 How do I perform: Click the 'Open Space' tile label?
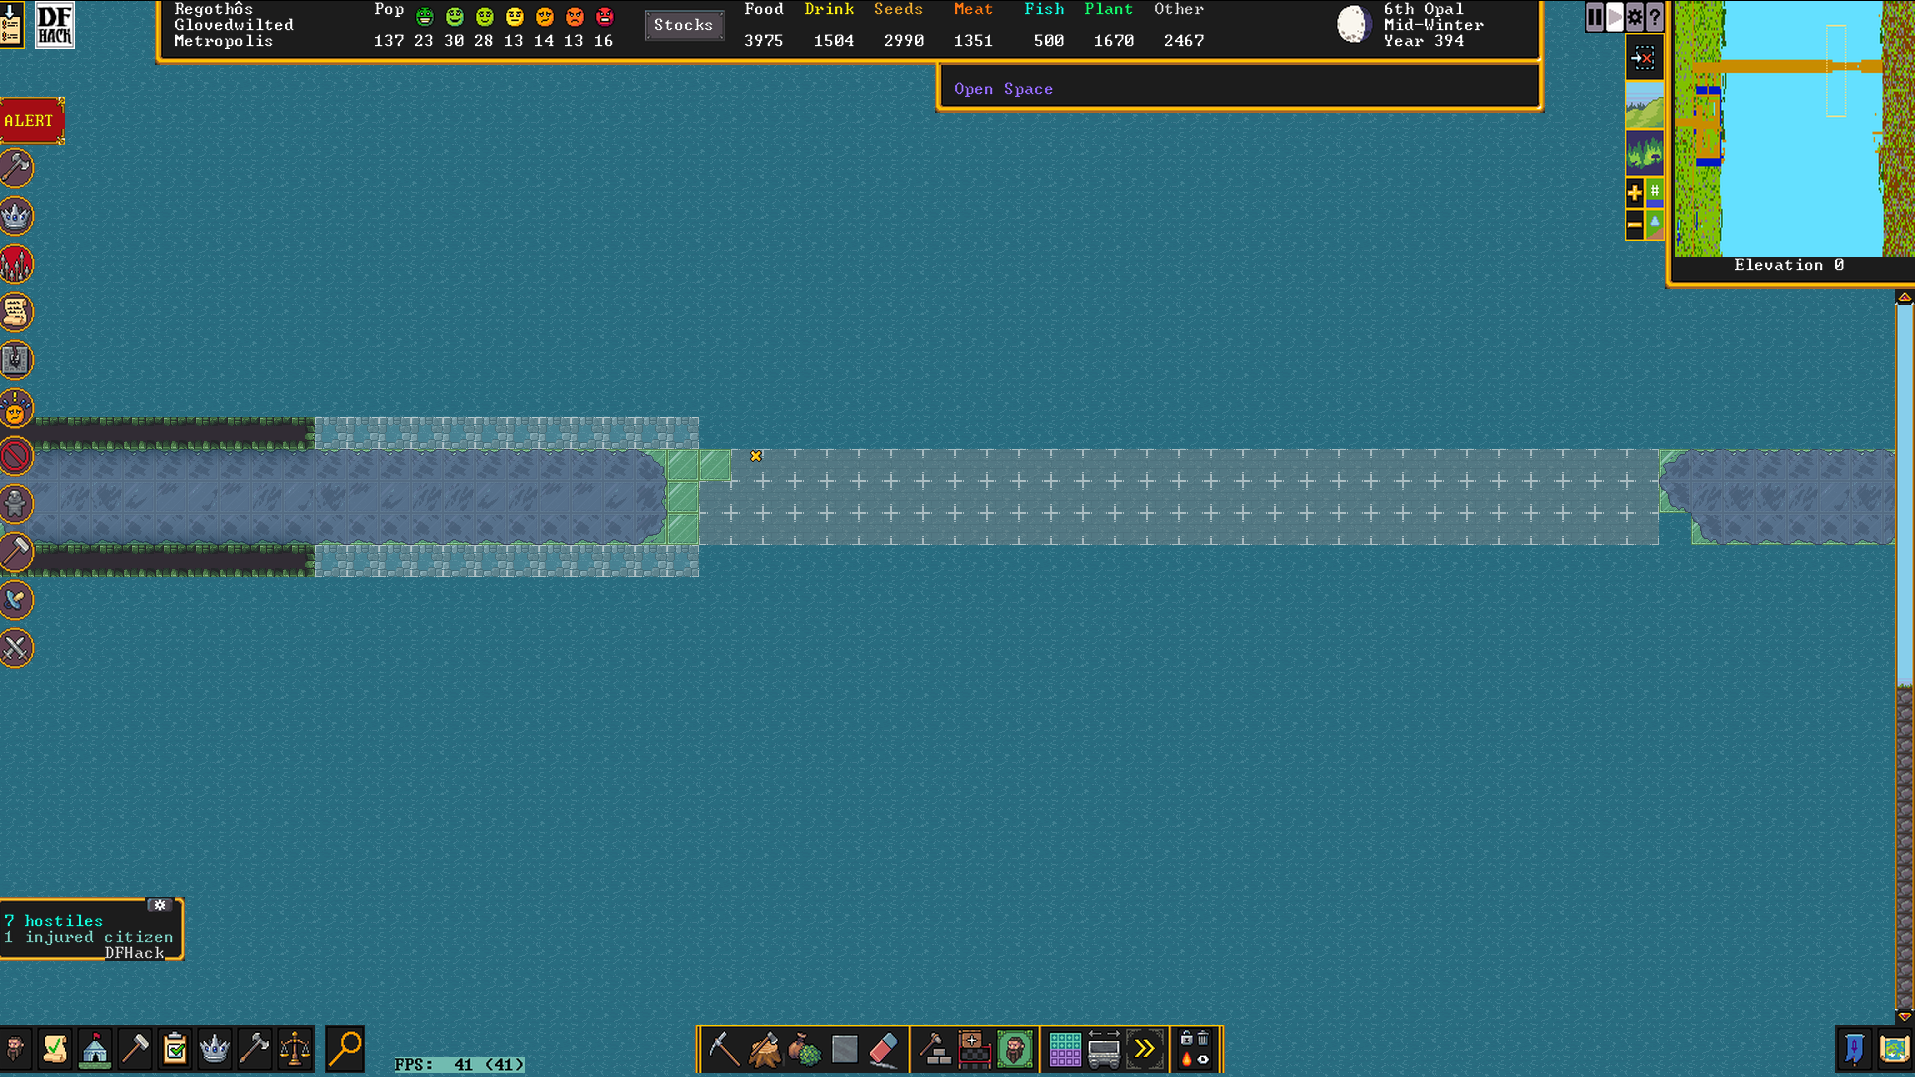click(1003, 89)
